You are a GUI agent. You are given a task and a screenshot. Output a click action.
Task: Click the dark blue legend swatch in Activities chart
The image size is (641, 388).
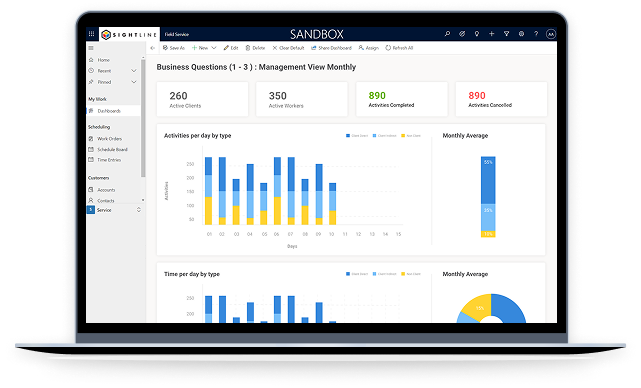tap(348, 135)
